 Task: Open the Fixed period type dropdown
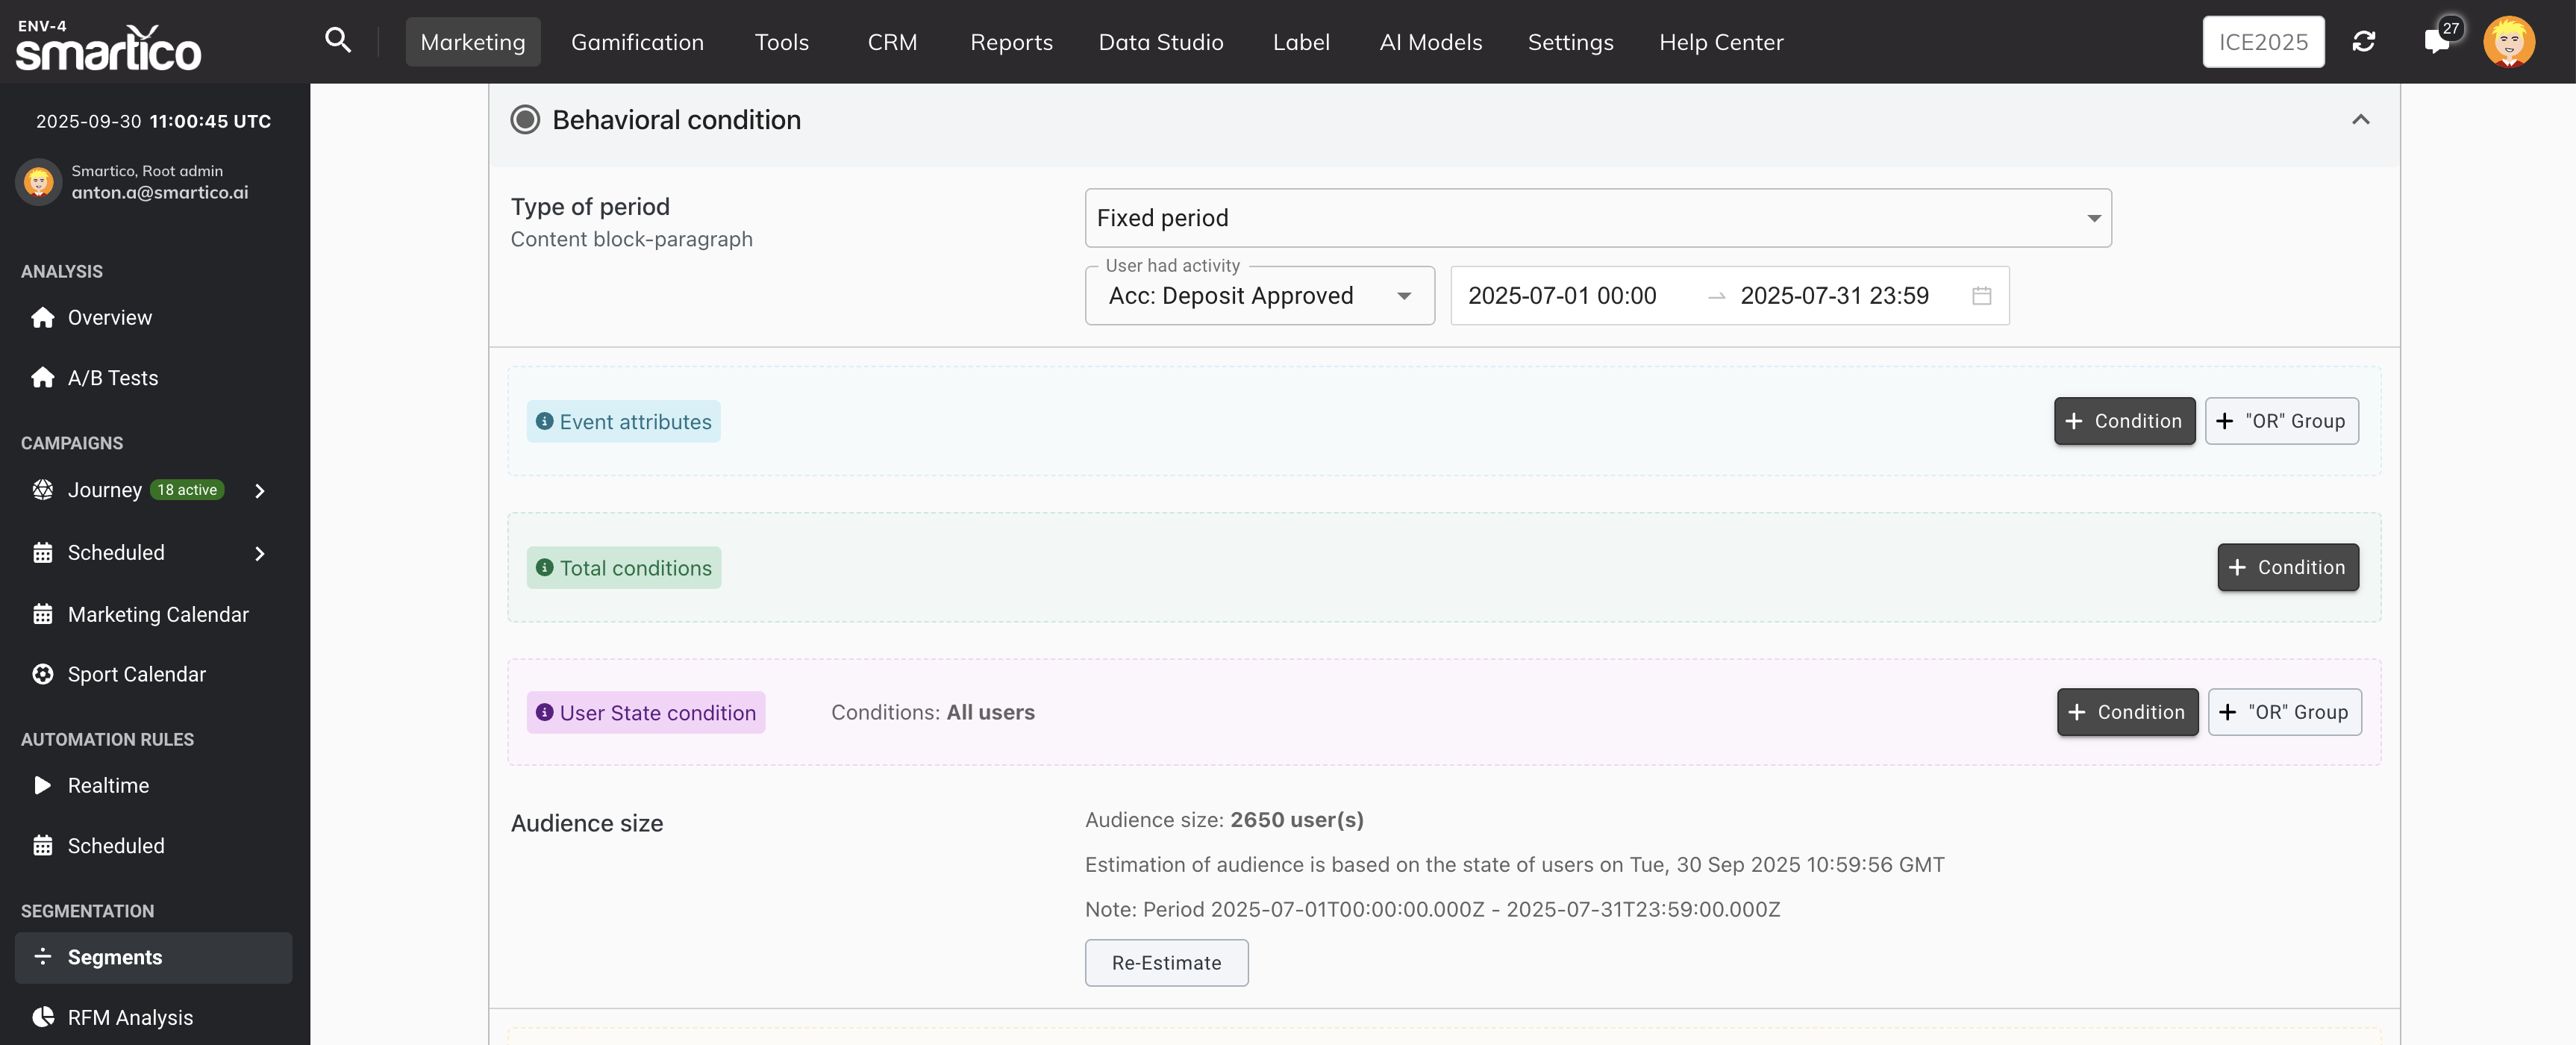[x=1597, y=218]
